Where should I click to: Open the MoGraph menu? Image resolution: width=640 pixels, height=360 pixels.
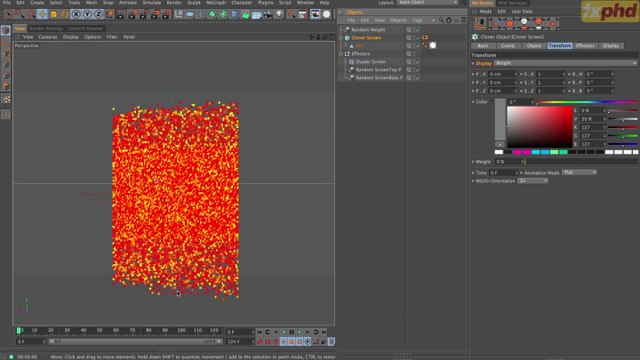(x=216, y=3)
